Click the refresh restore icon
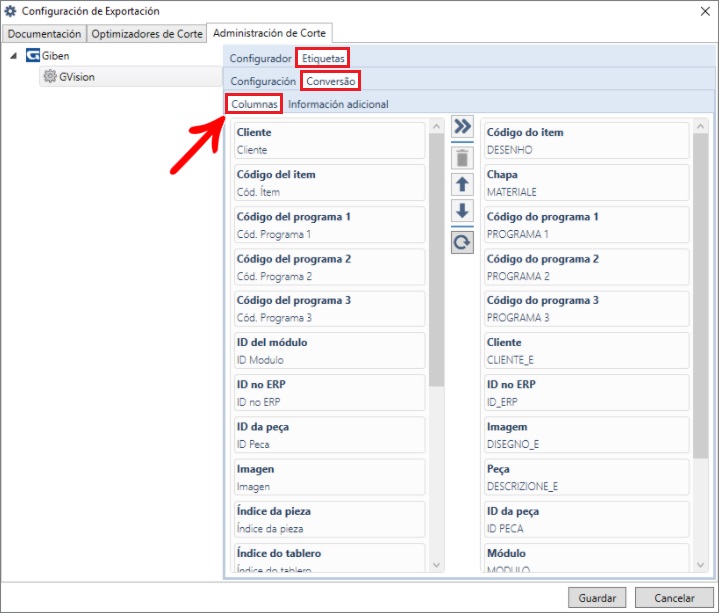Image resolution: width=719 pixels, height=613 pixels. pos(462,242)
